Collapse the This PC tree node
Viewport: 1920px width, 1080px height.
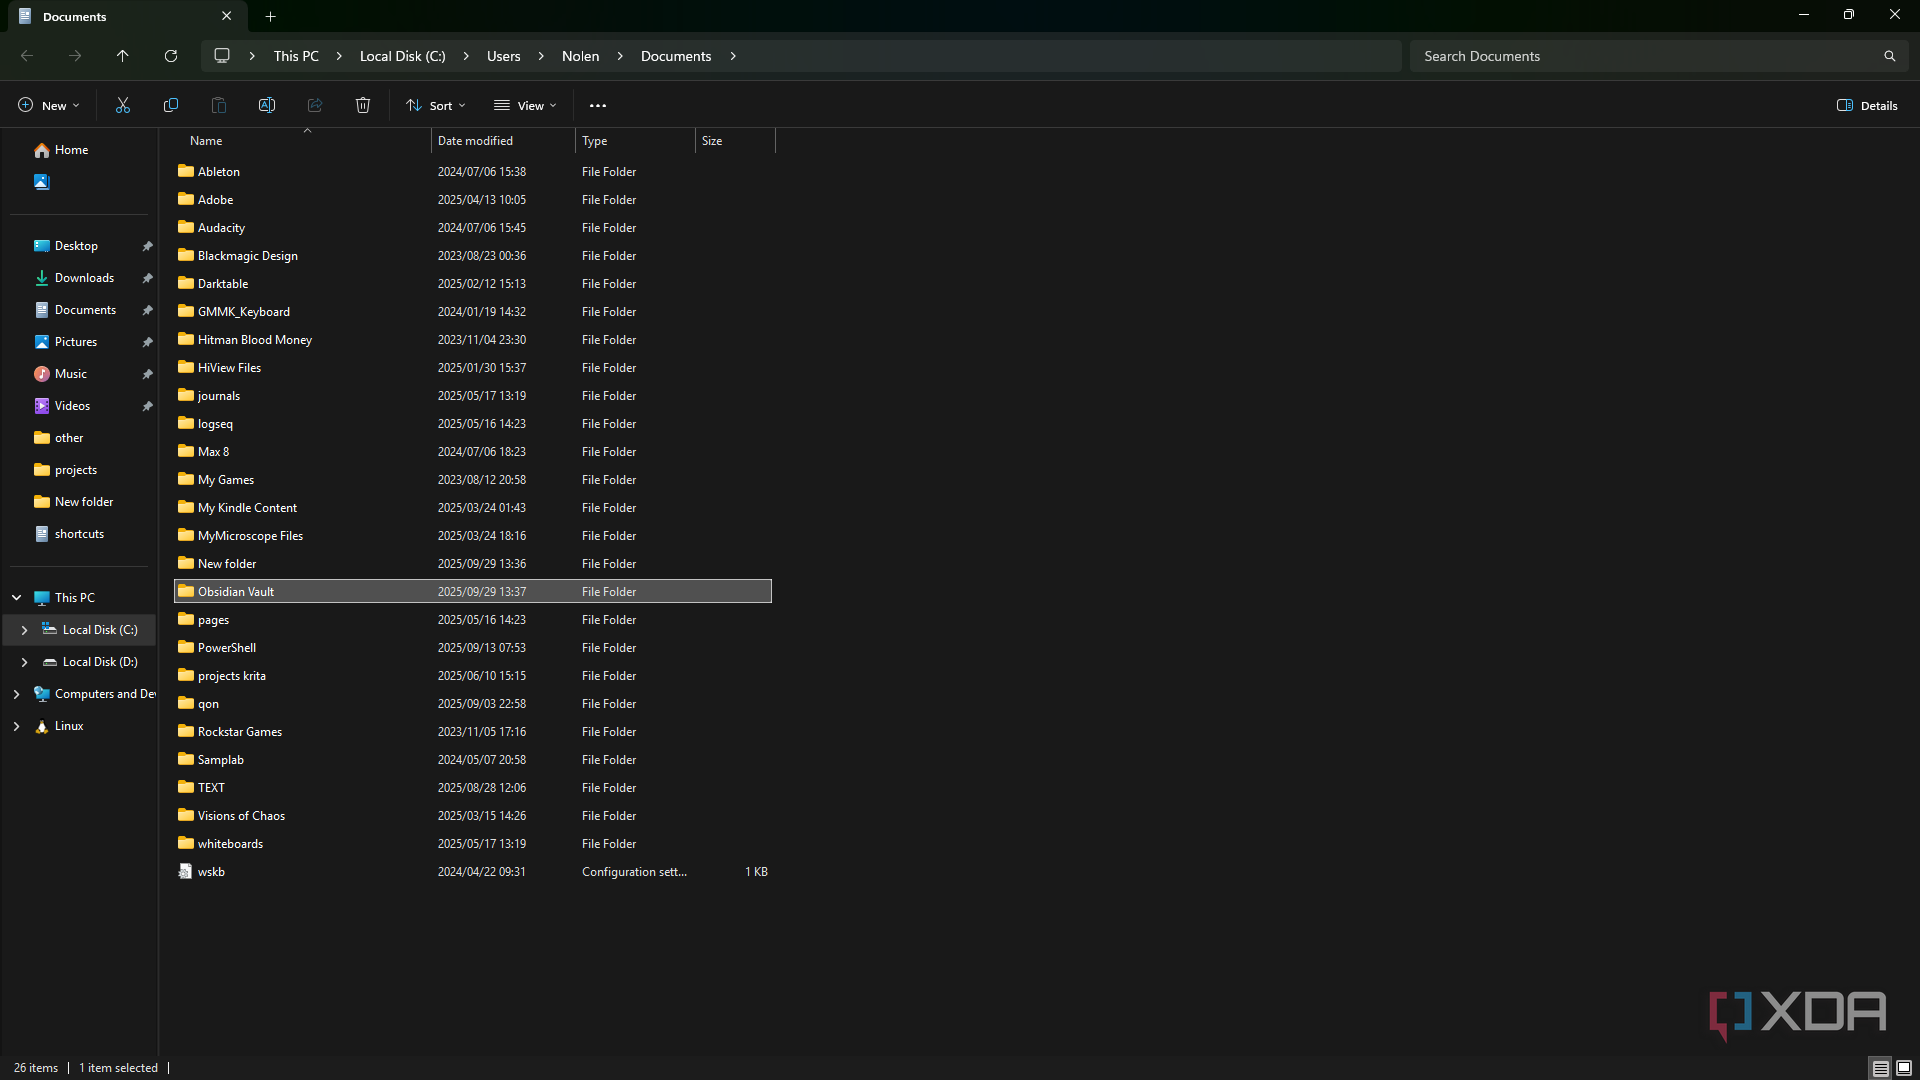17,598
